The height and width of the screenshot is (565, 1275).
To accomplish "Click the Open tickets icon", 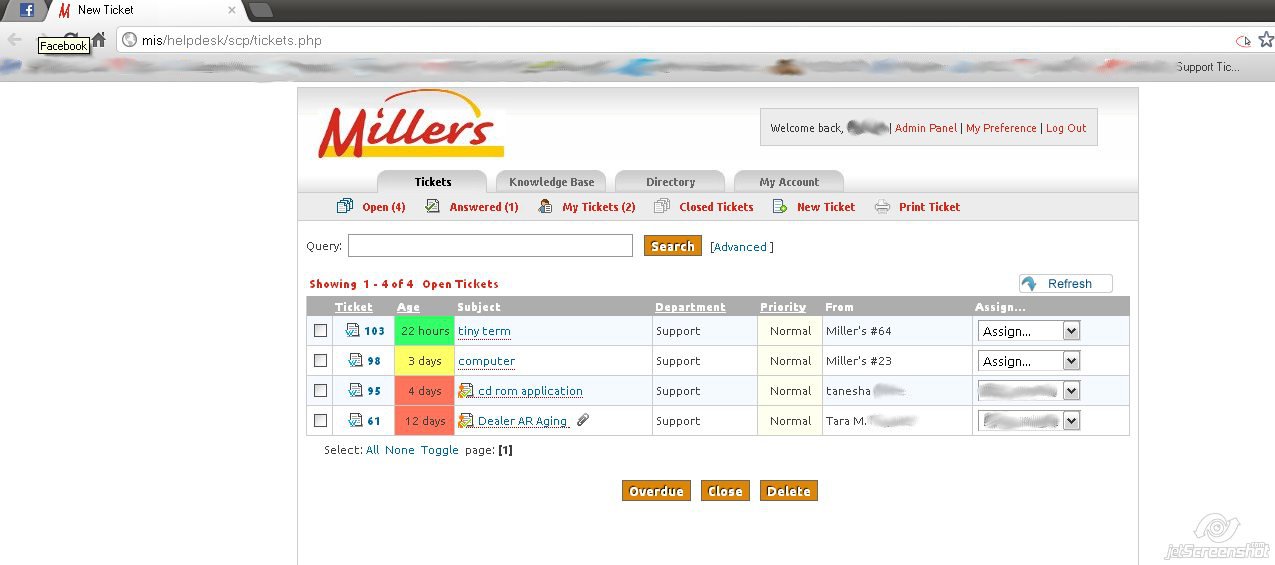I will (345, 206).
